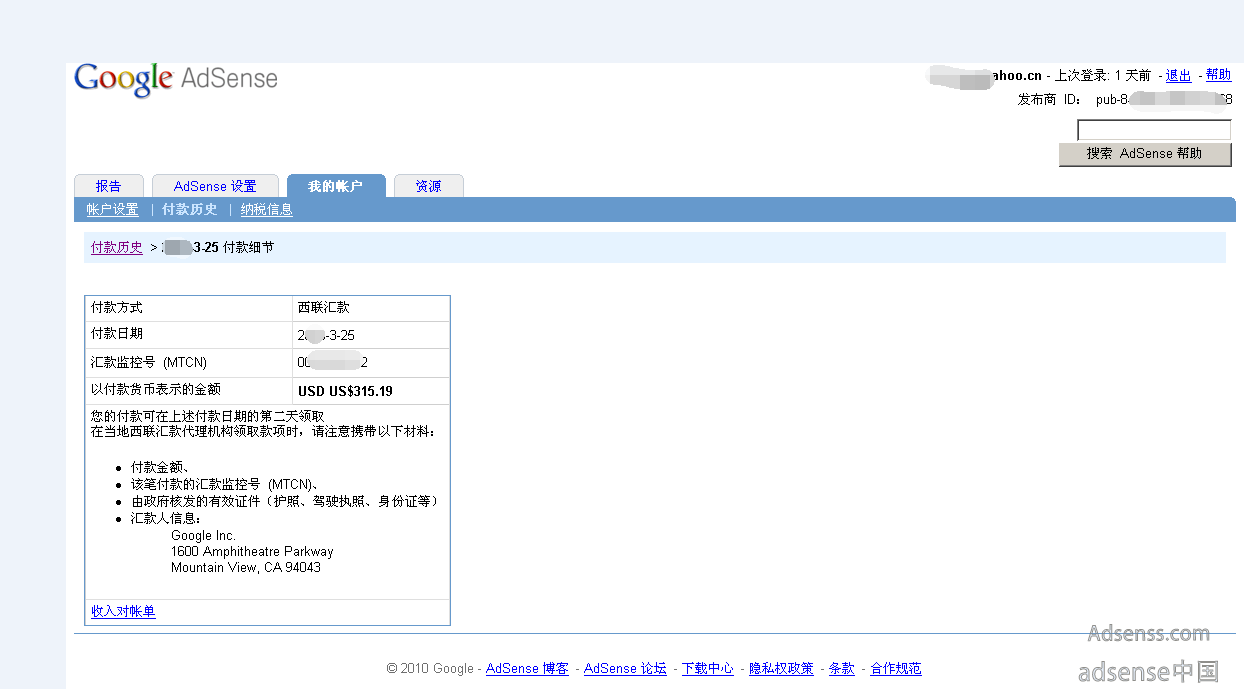Click the 付款方式 row label
Image resolution: width=1244 pixels, height=689 pixels.
click(117, 308)
